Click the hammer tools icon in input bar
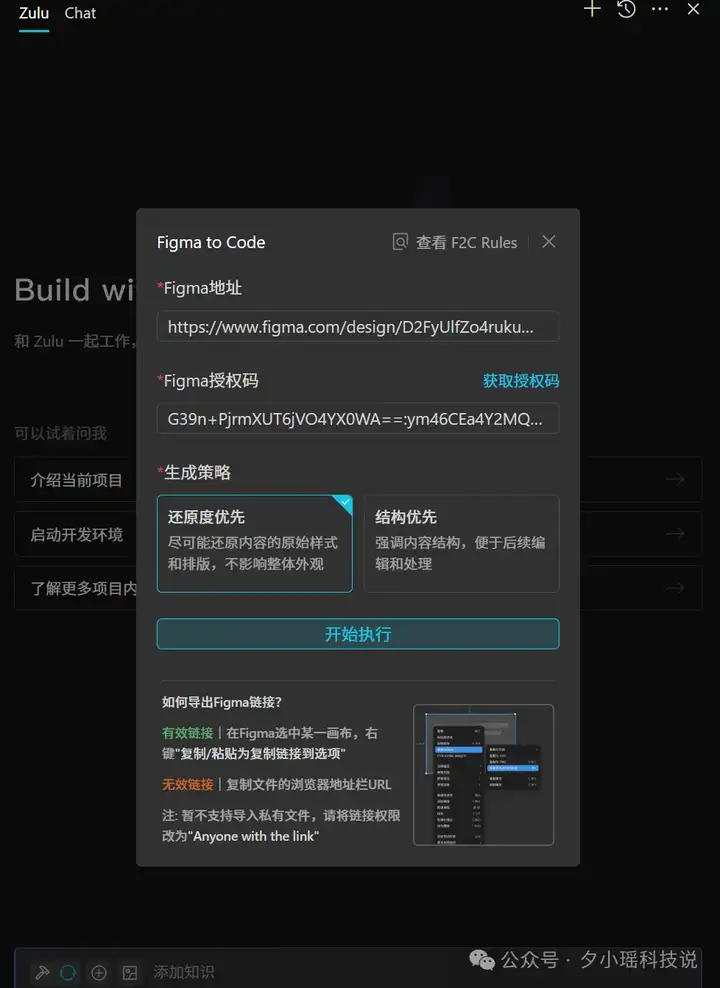 pos(42,973)
